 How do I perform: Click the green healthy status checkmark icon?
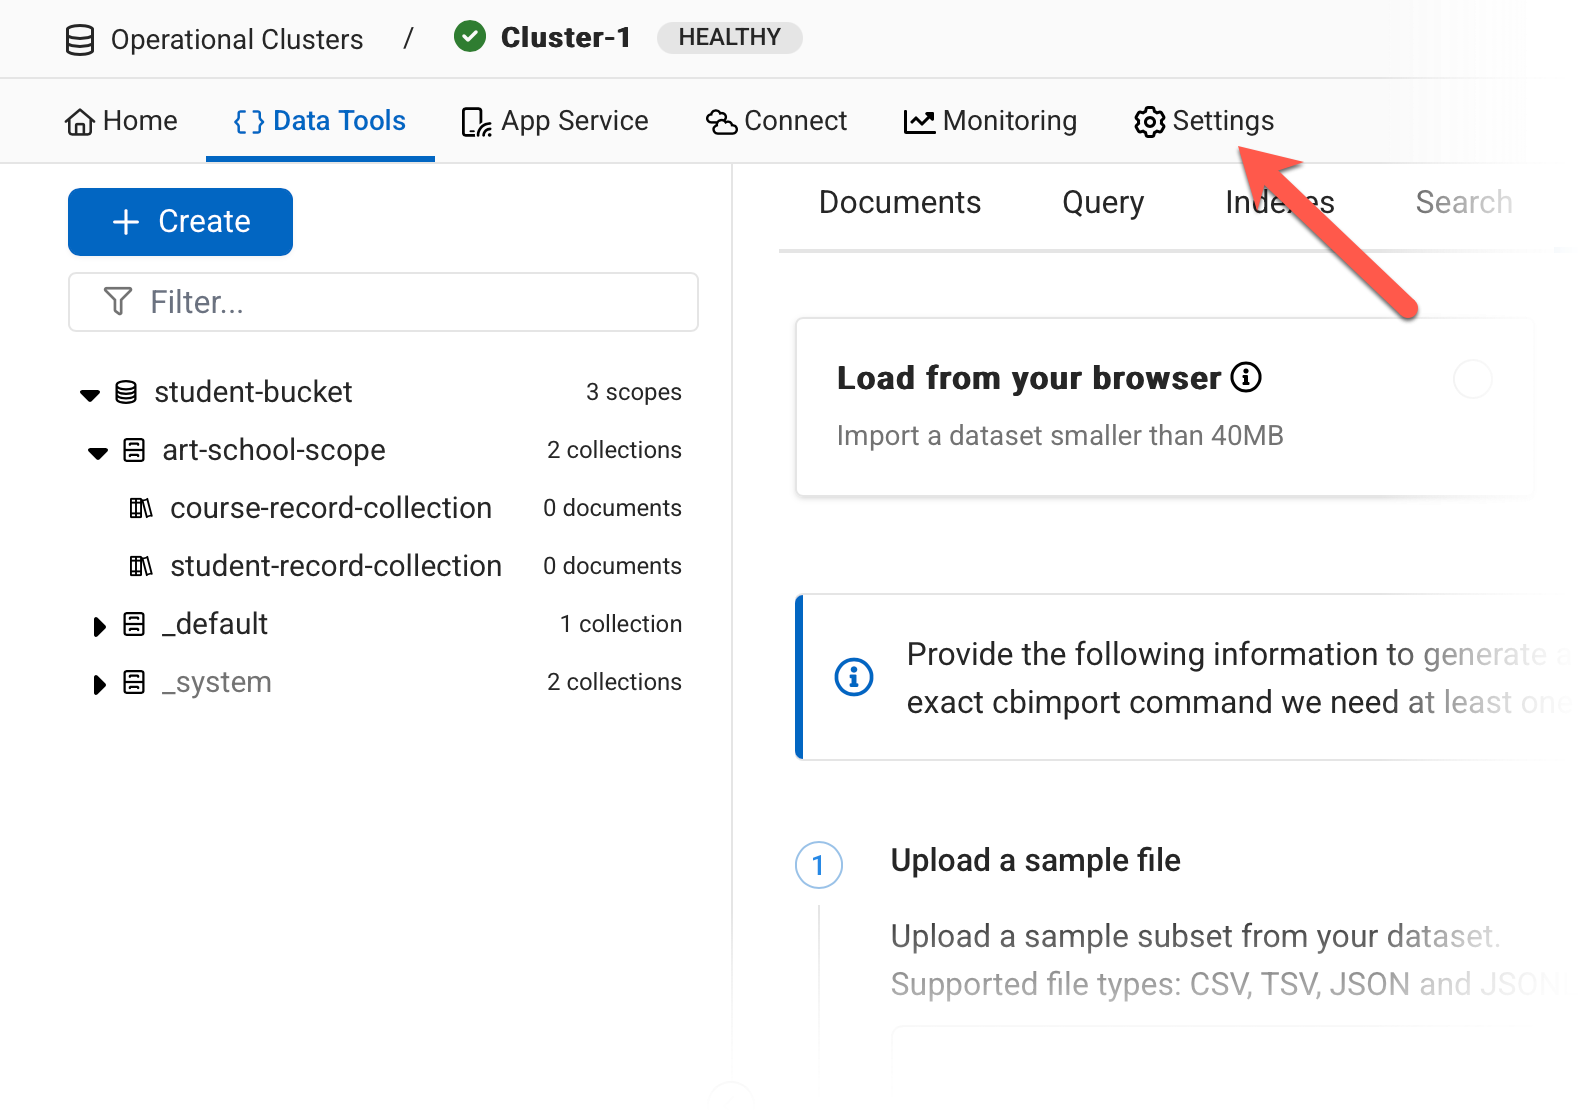[x=470, y=37]
